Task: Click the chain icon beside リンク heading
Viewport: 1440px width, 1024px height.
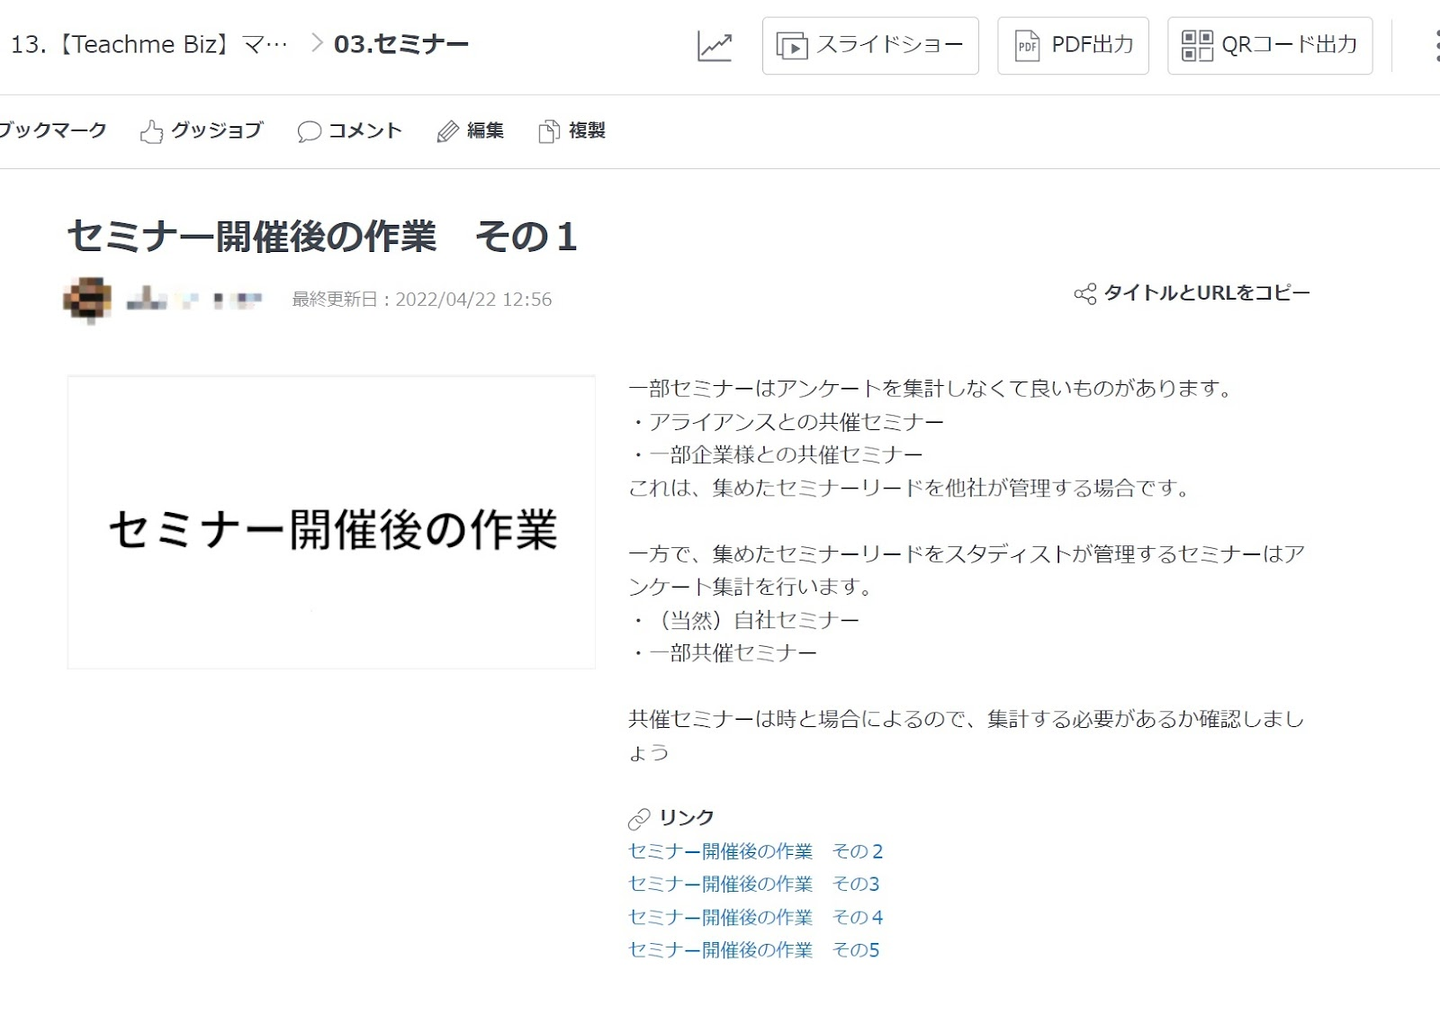Action: [x=639, y=819]
